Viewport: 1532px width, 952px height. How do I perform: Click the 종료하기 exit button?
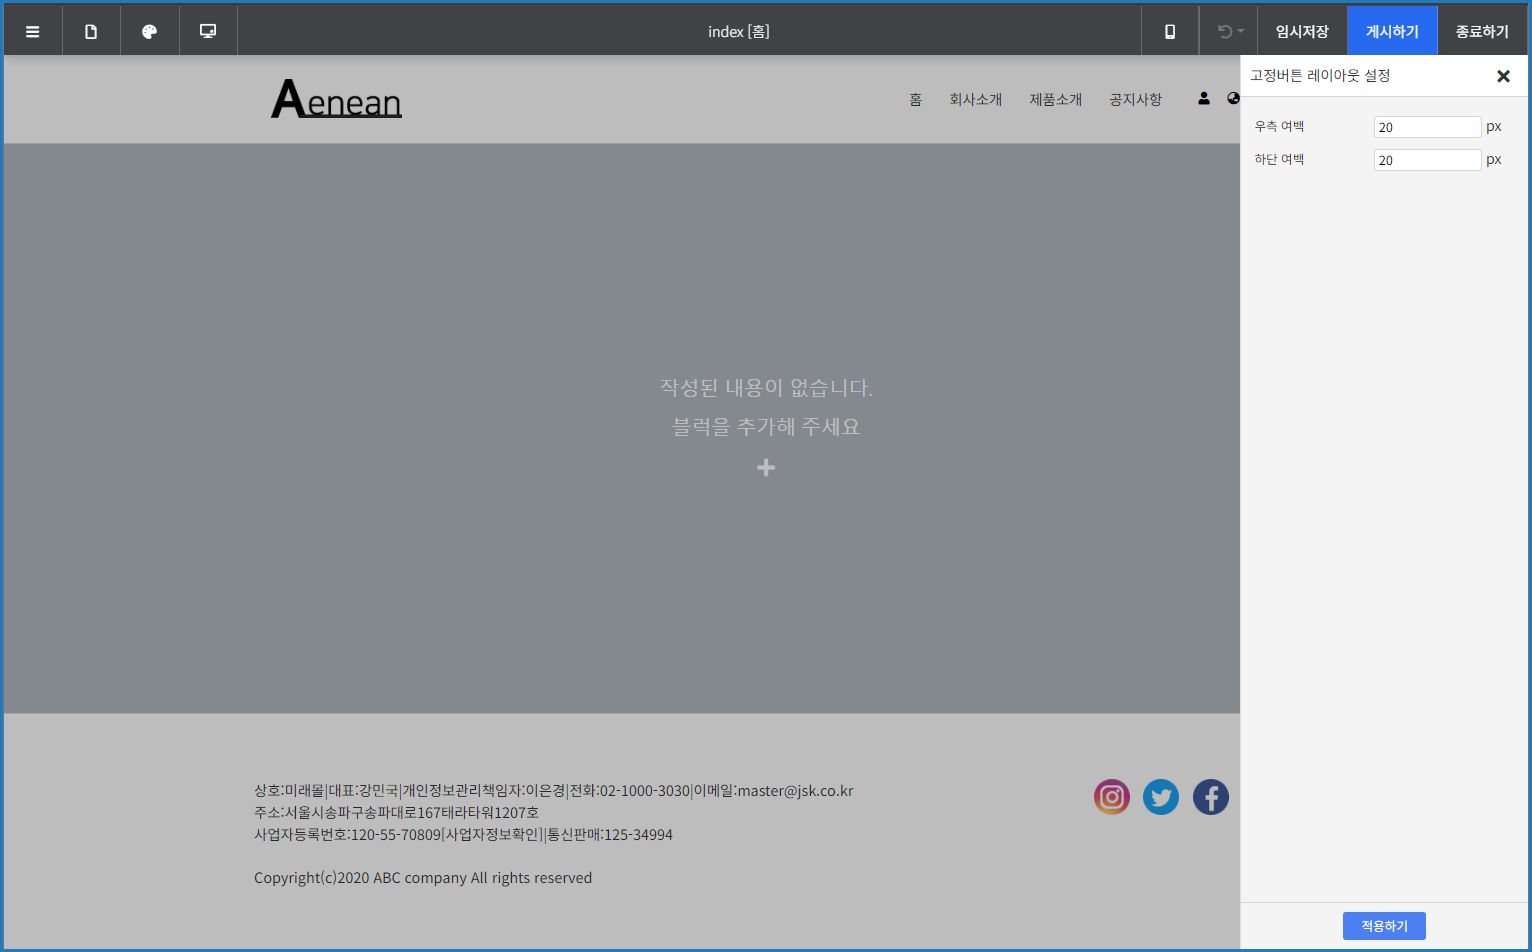pos(1482,32)
